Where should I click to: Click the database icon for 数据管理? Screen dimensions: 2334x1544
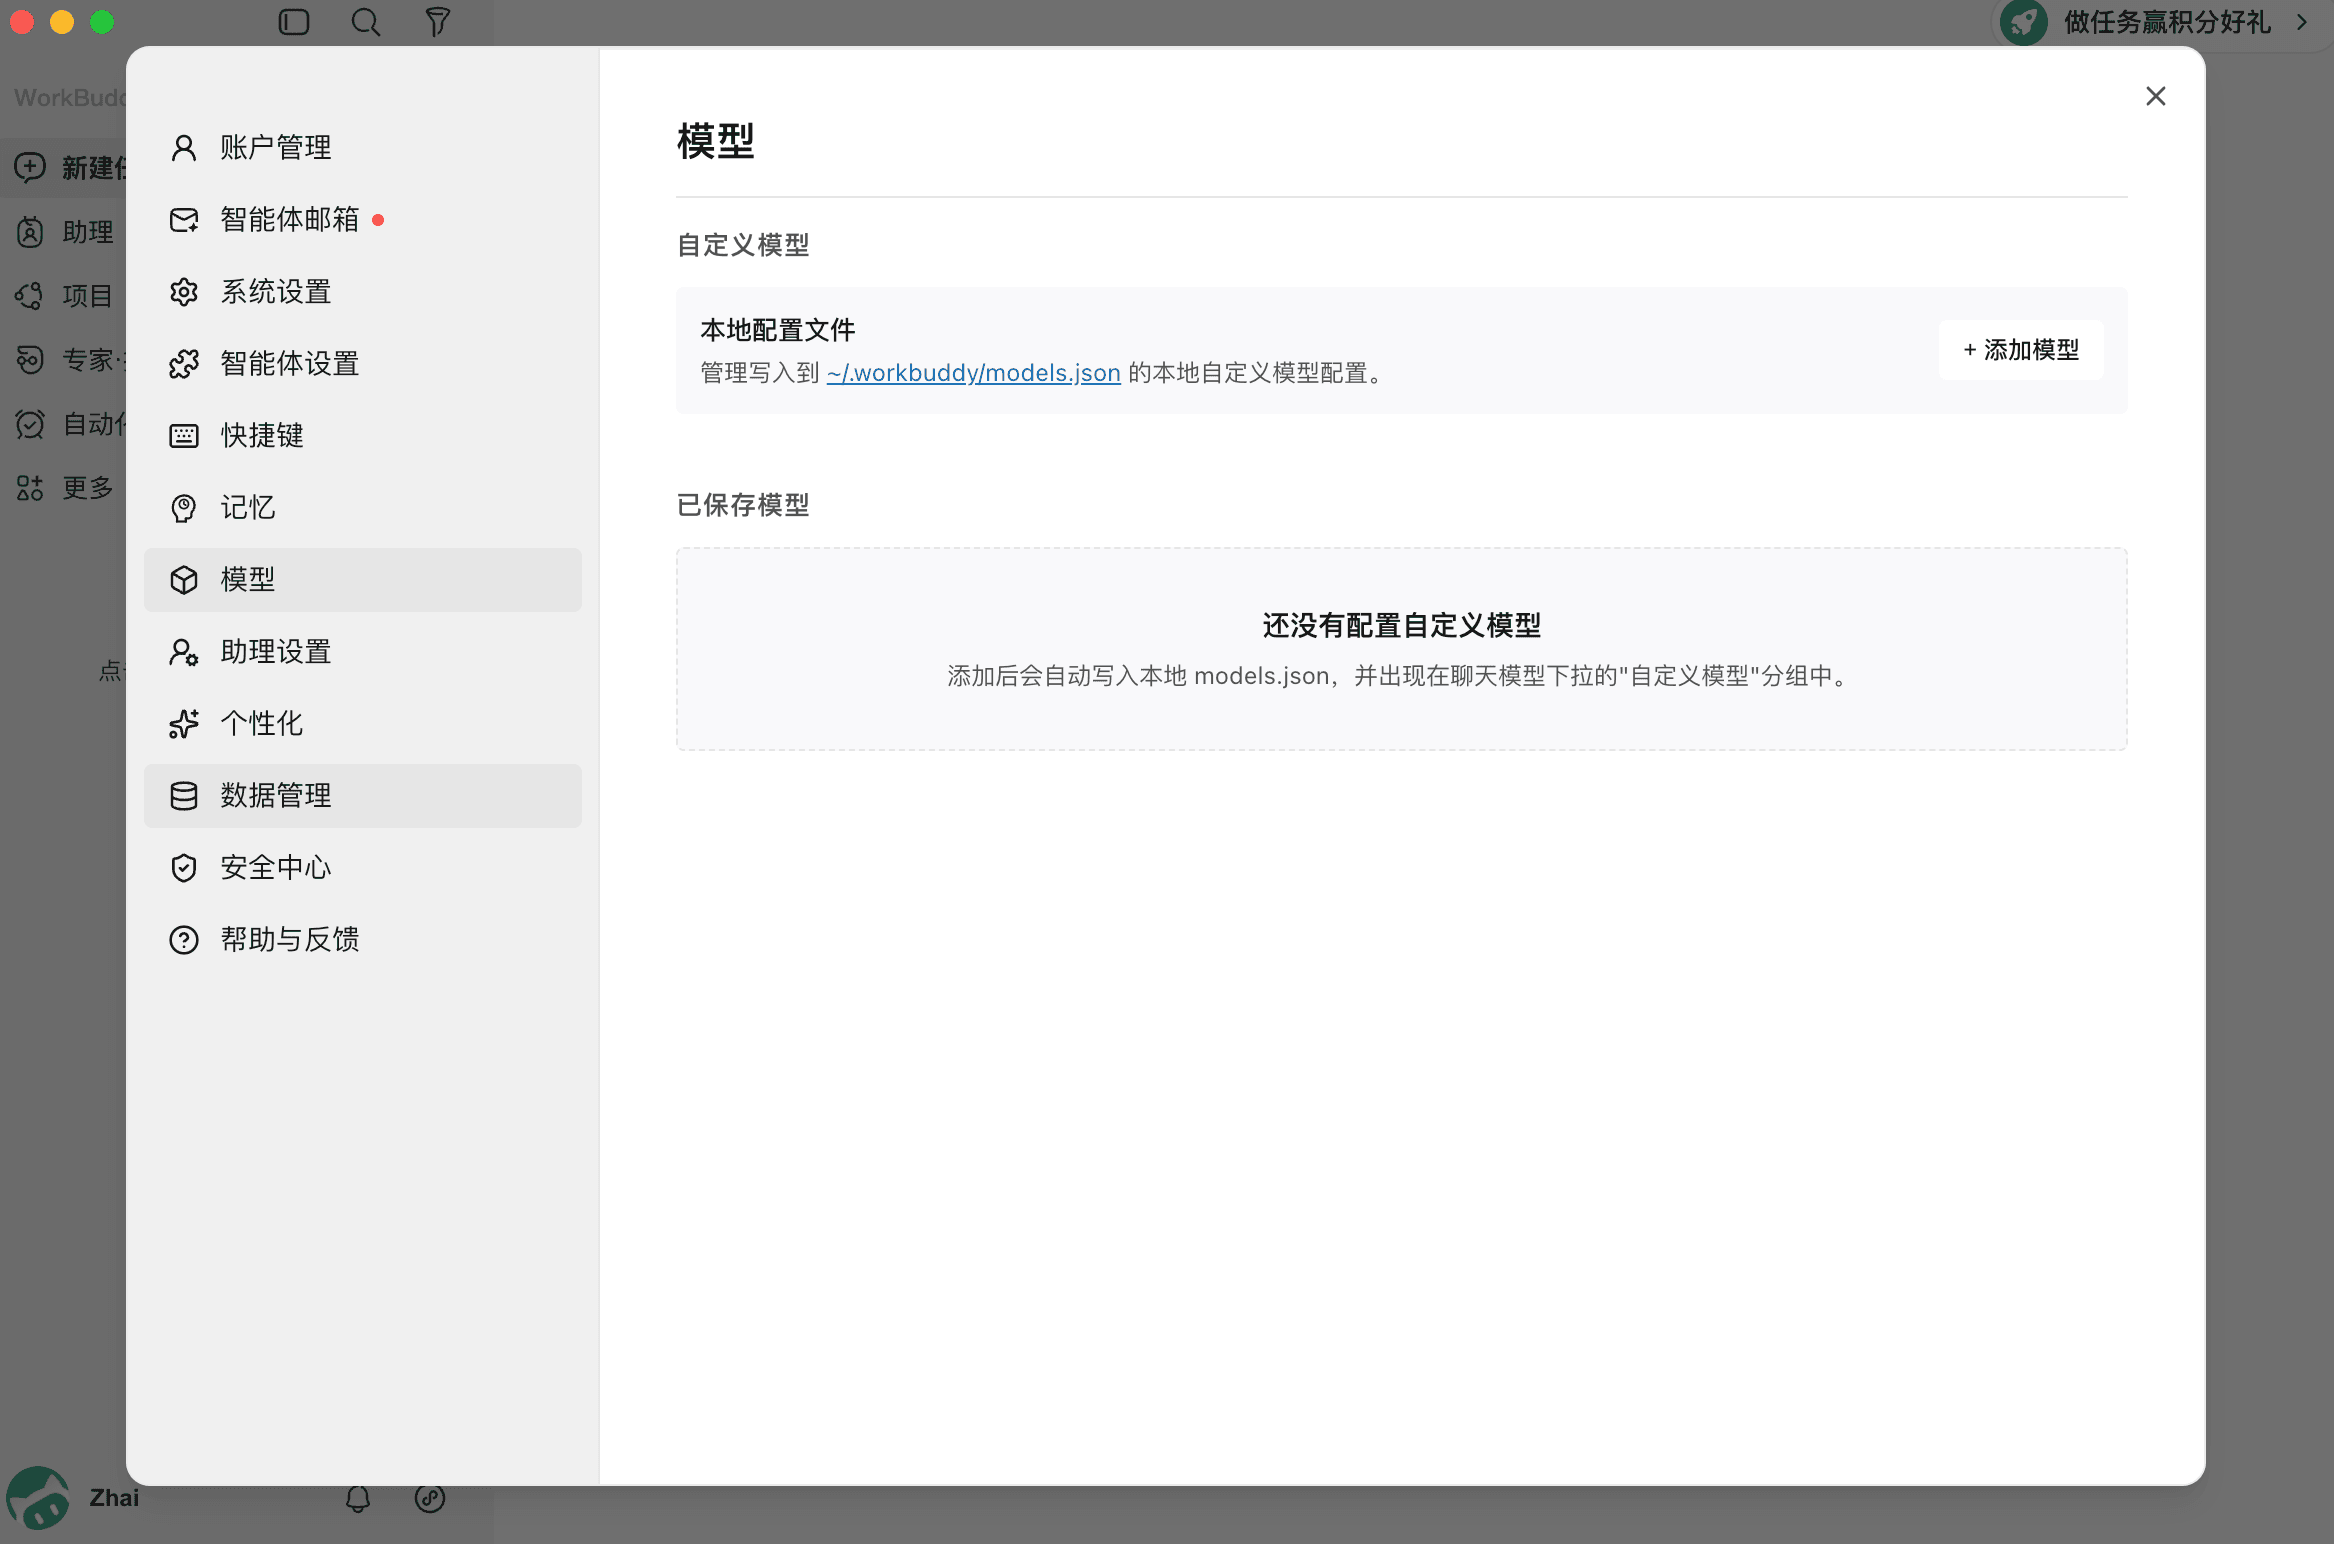pyautogui.click(x=184, y=796)
